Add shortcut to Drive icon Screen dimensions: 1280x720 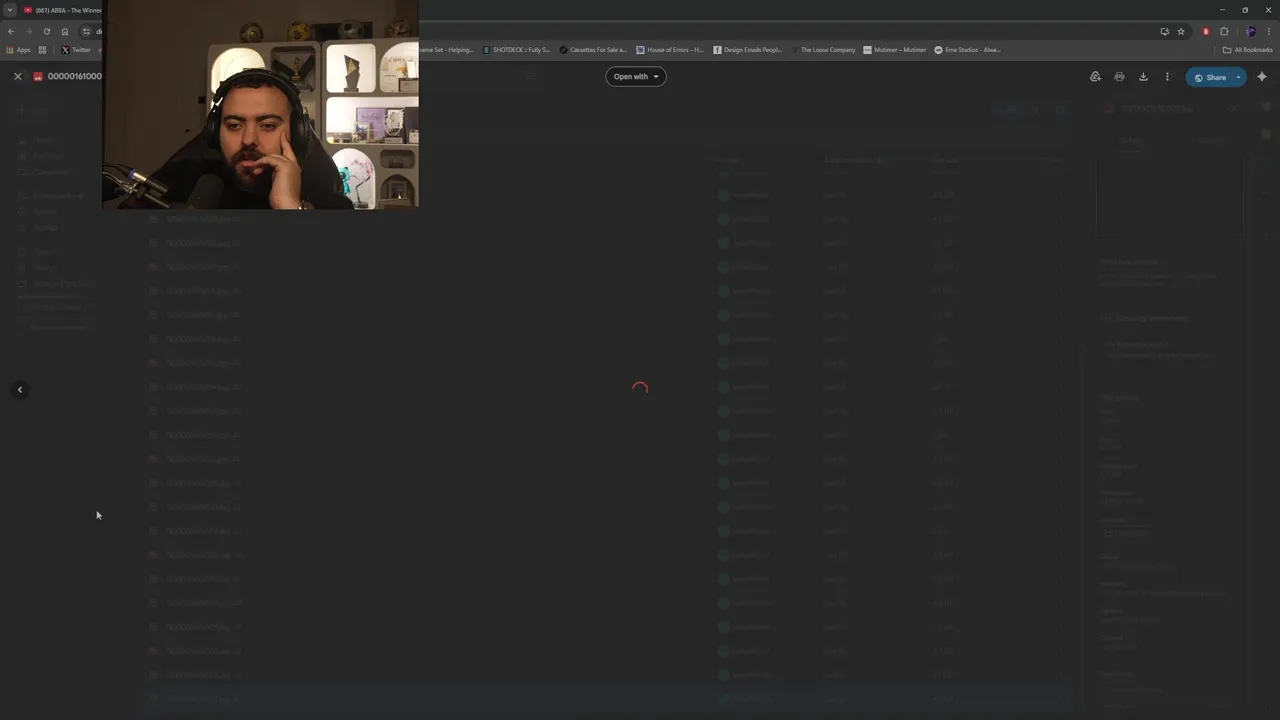point(1095,77)
